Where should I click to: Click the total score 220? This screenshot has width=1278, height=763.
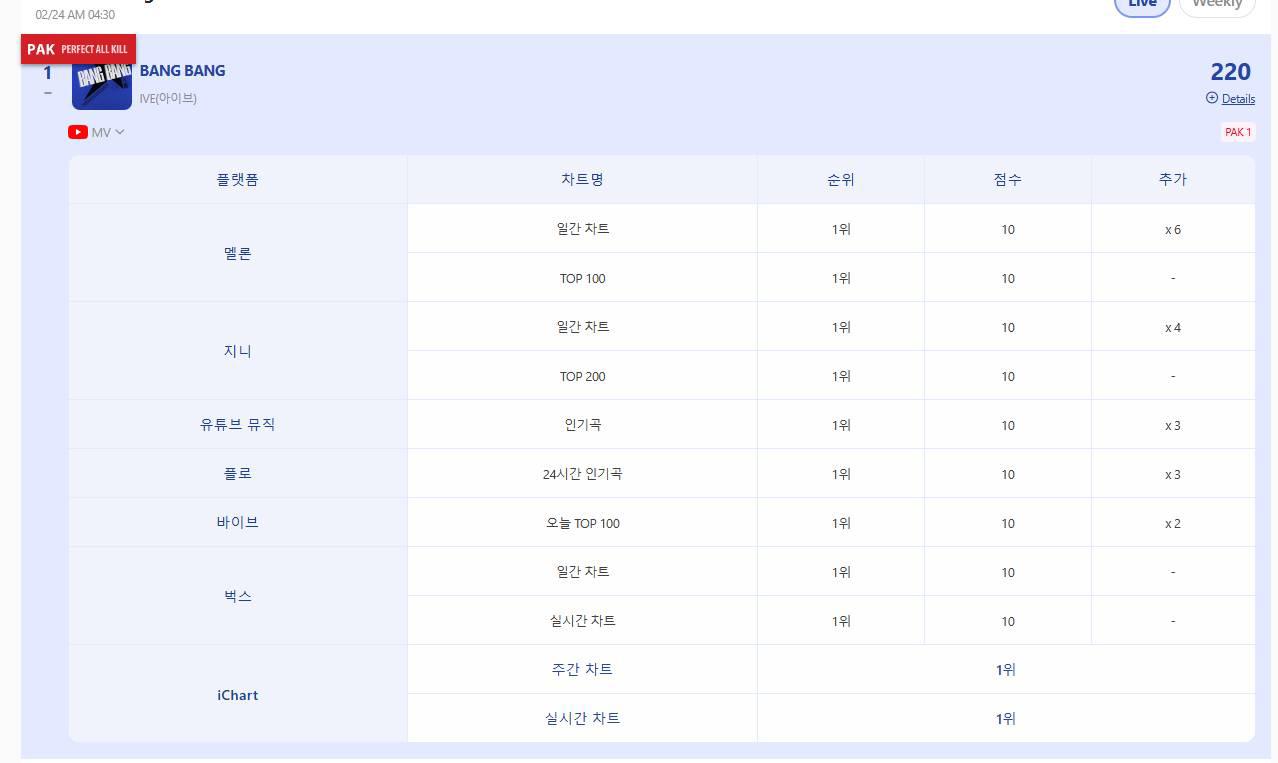pos(1230,72)
